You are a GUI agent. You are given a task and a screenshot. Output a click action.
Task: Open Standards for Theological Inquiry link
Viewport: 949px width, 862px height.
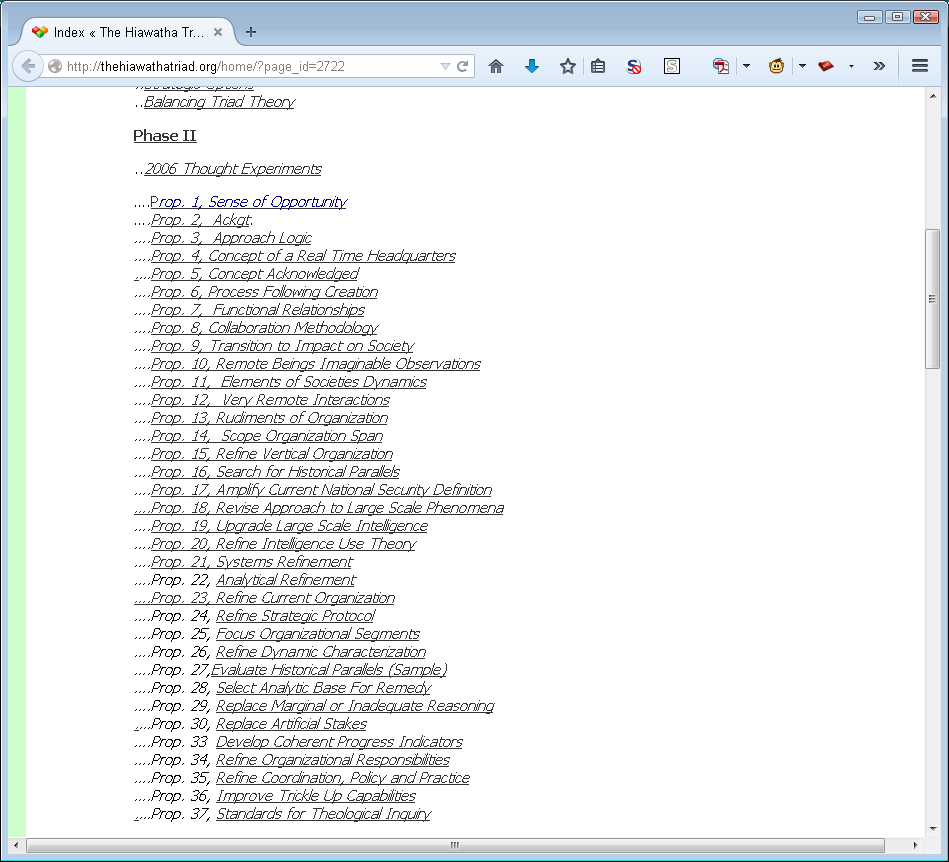[323, 814]
